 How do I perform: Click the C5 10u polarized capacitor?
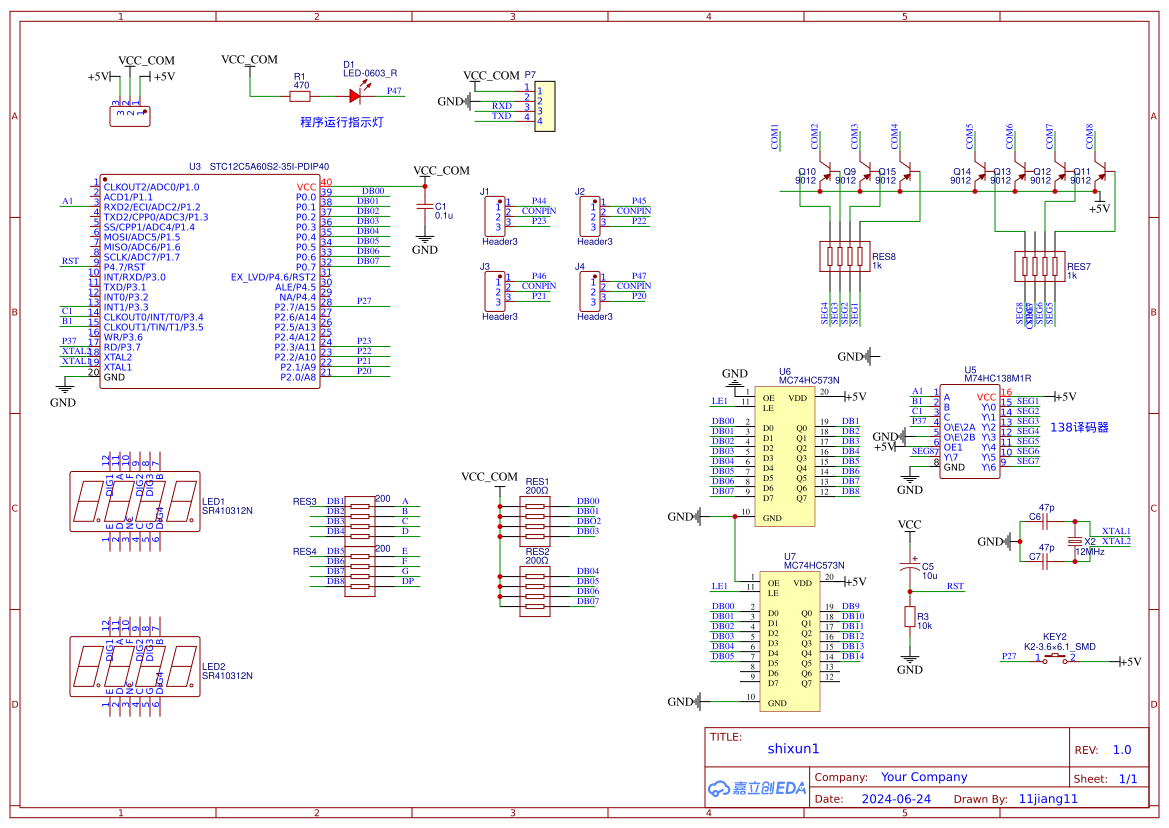[x=909, y=566]
